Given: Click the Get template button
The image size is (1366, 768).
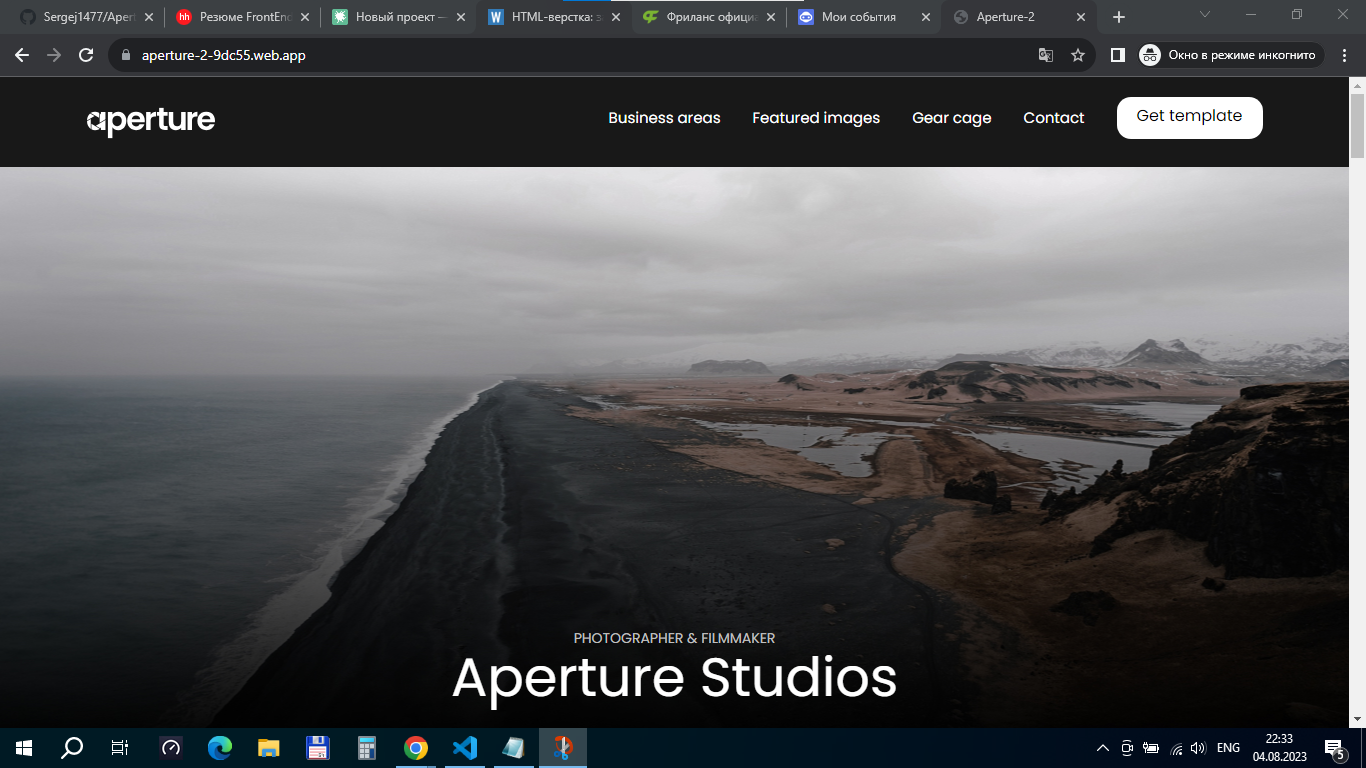Looking at the screenshot, I should coord(1189,117).
